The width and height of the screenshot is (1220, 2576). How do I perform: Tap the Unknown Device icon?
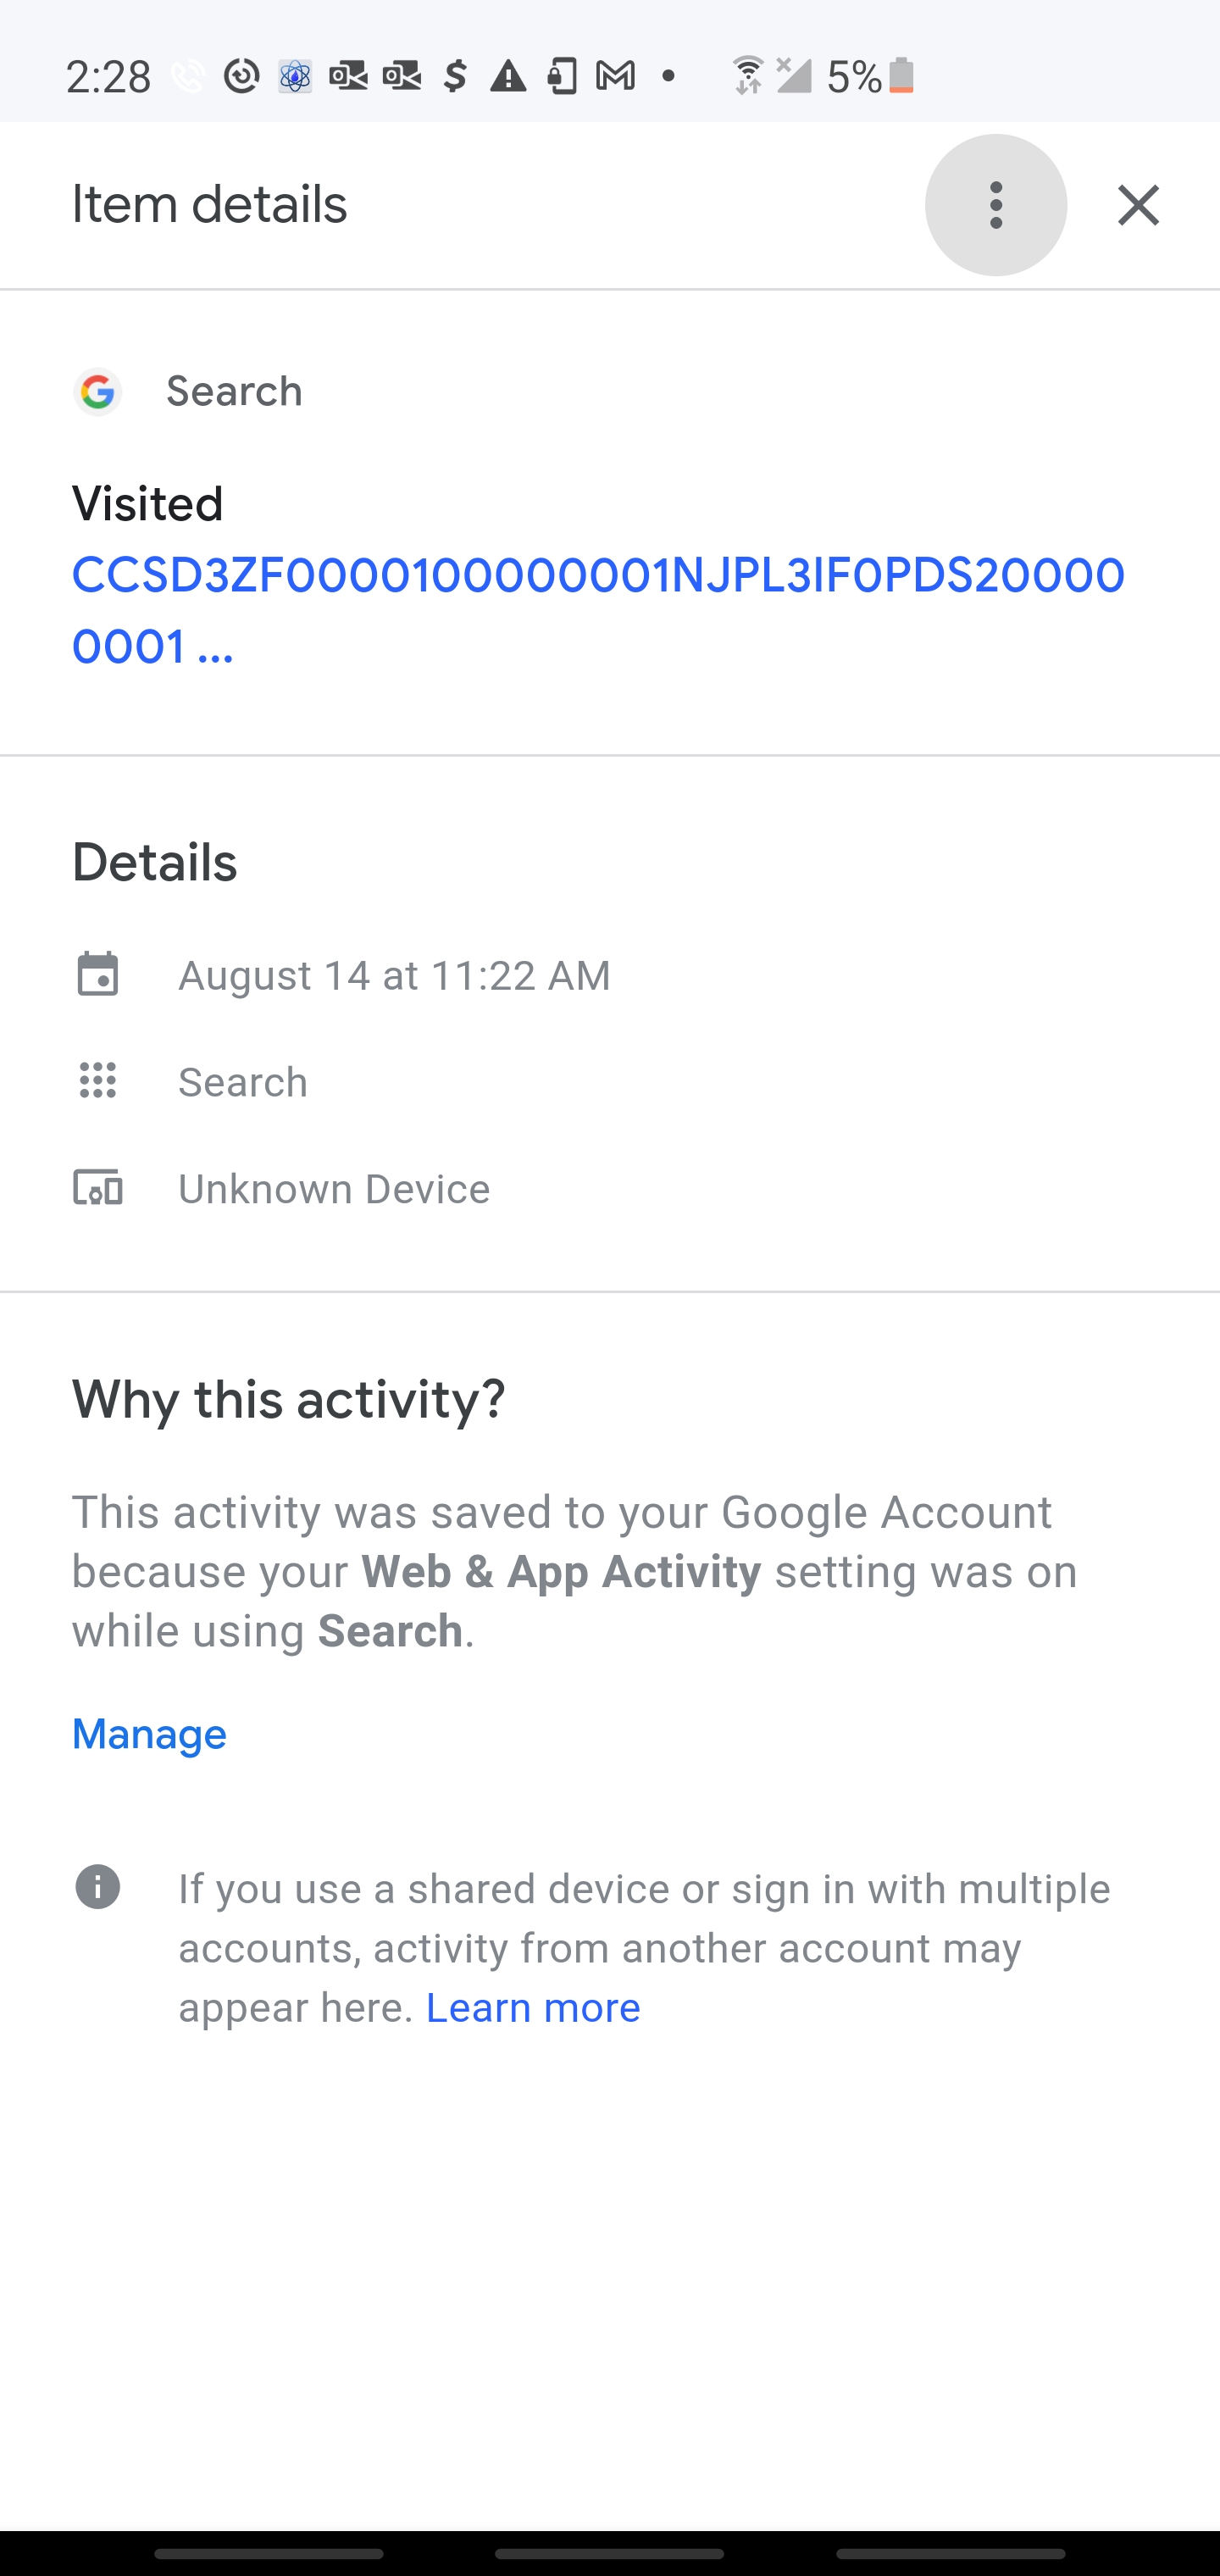pyautogui.click(x=98, y=1188)
